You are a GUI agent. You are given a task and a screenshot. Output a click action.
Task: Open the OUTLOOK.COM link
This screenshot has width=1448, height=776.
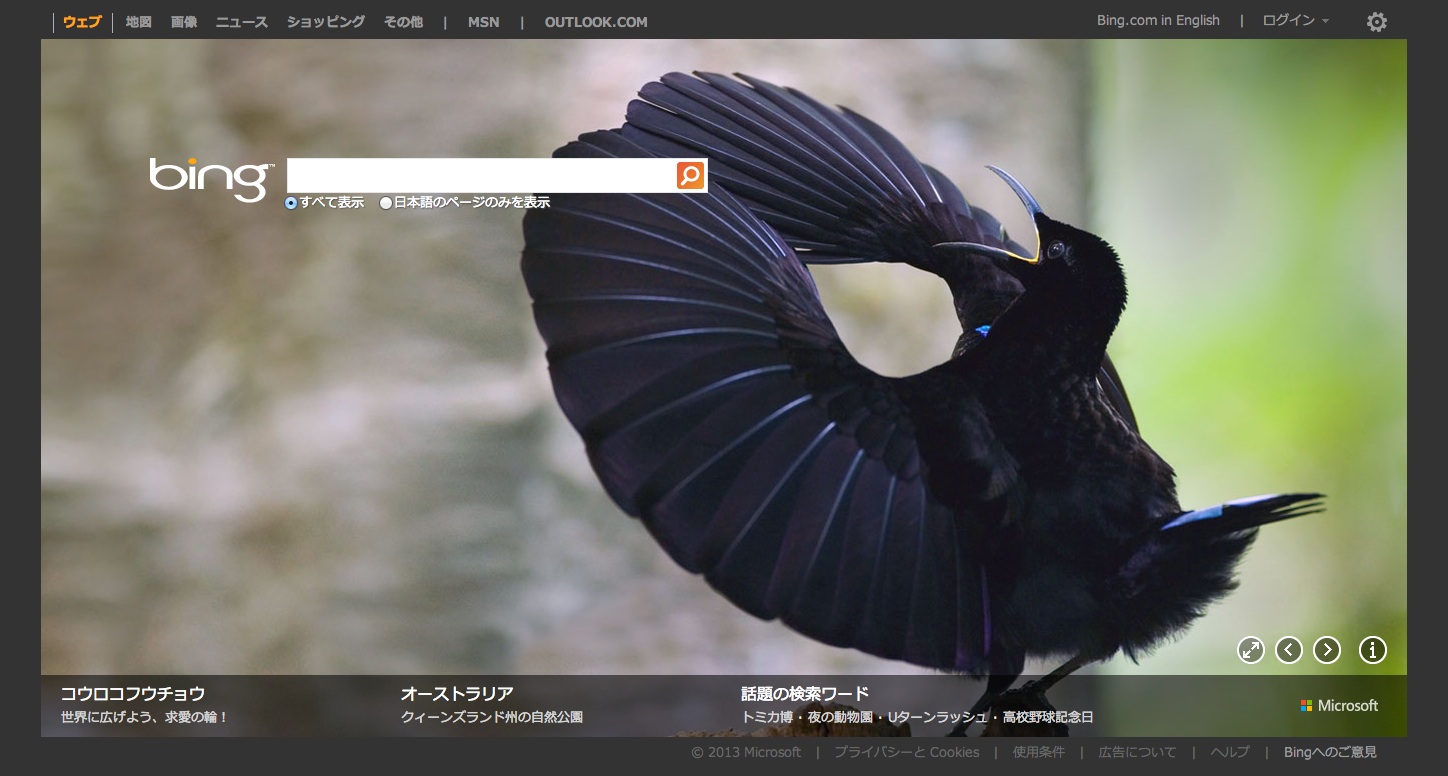click(596, 22)
